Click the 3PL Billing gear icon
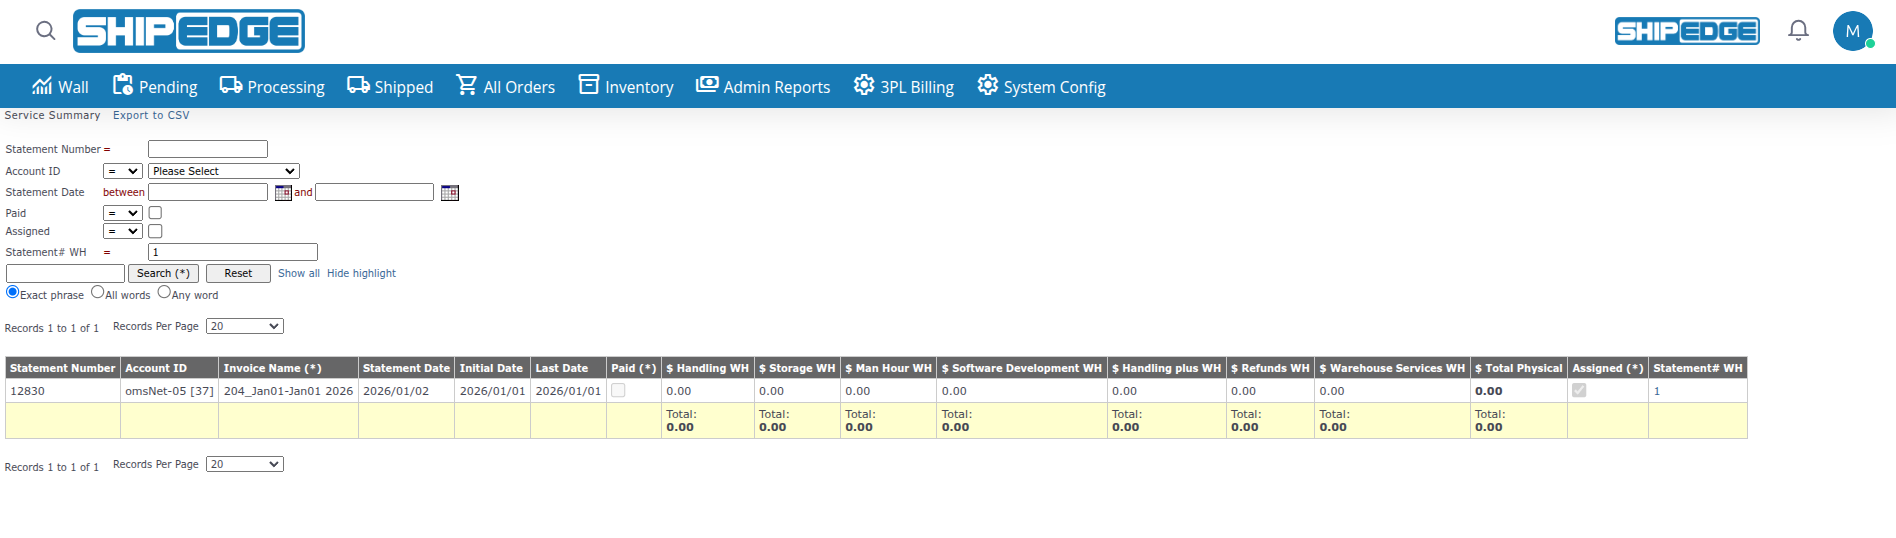This screenshot has width=1896, height=538. point(864,86)
